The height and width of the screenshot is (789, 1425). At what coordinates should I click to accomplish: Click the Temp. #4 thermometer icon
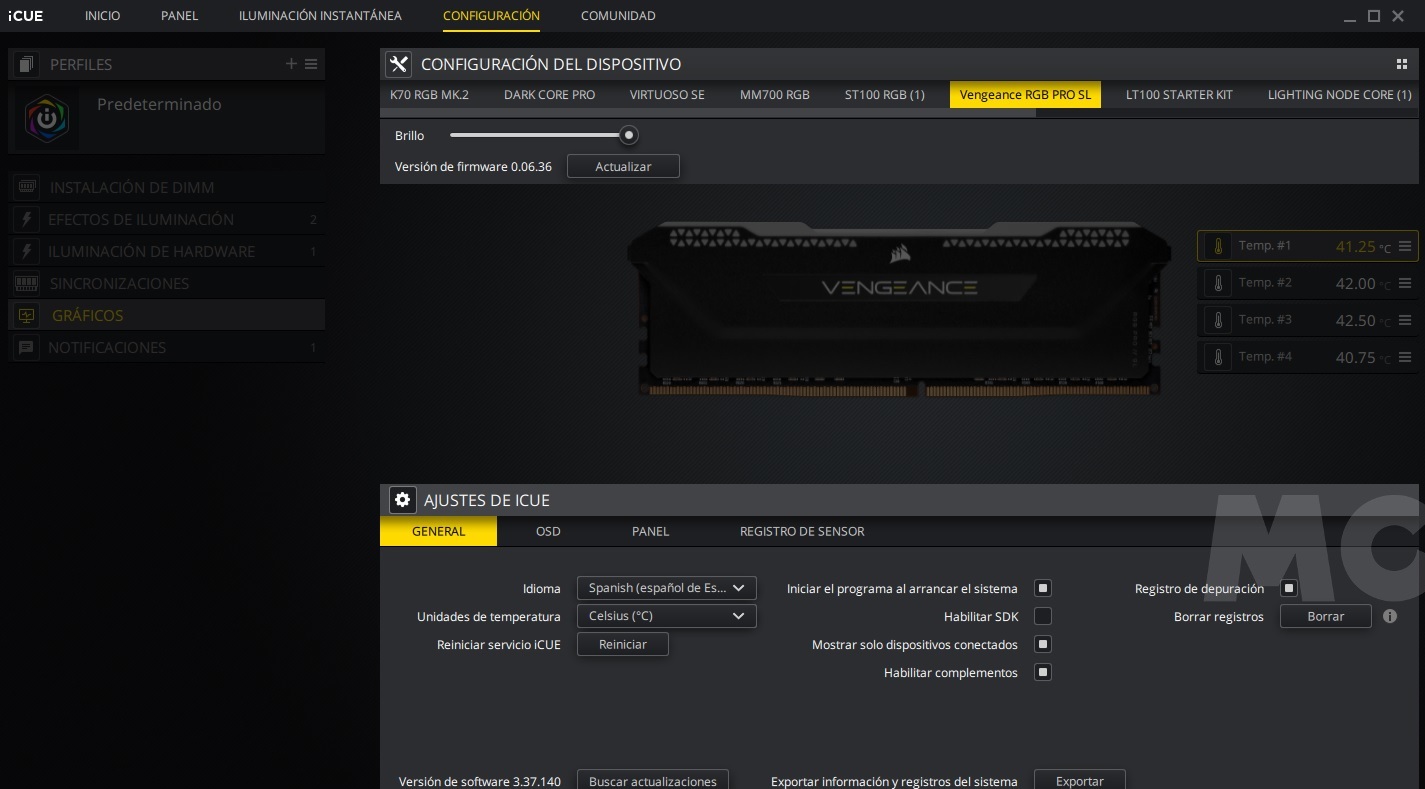coord(1217,357)
